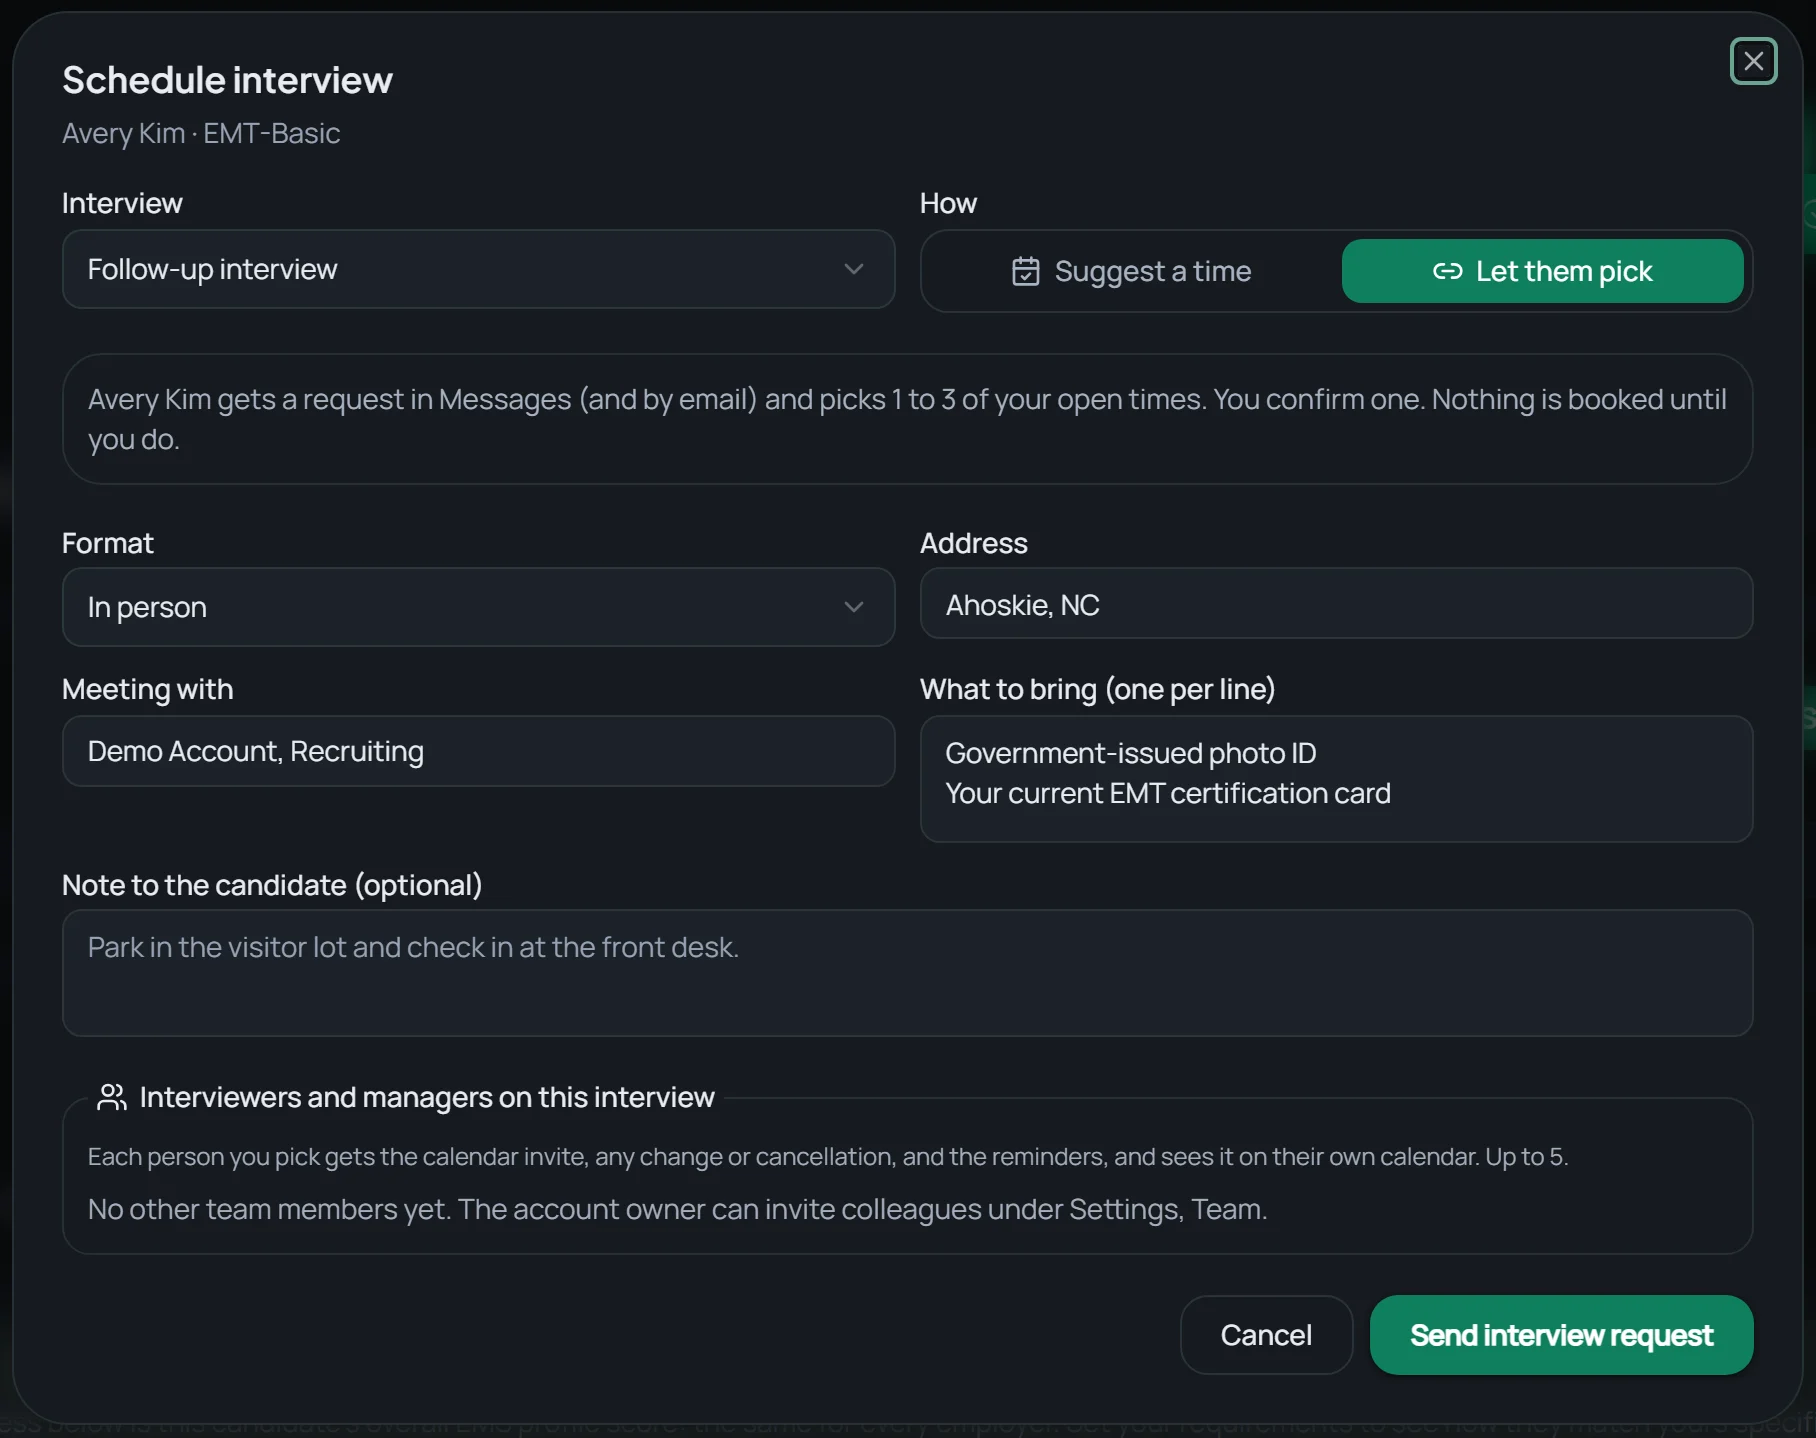Select the Avery Kim · EMT-Basic subtitle

coord(201,133)
